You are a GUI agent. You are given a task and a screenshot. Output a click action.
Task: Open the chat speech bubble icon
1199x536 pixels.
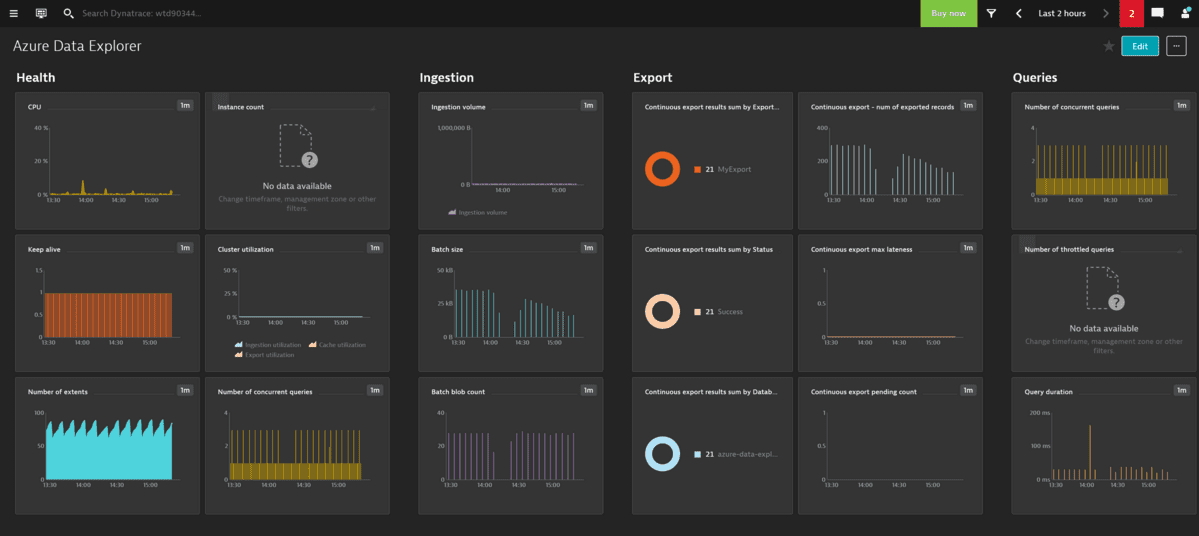click(x=1158, y=13)
